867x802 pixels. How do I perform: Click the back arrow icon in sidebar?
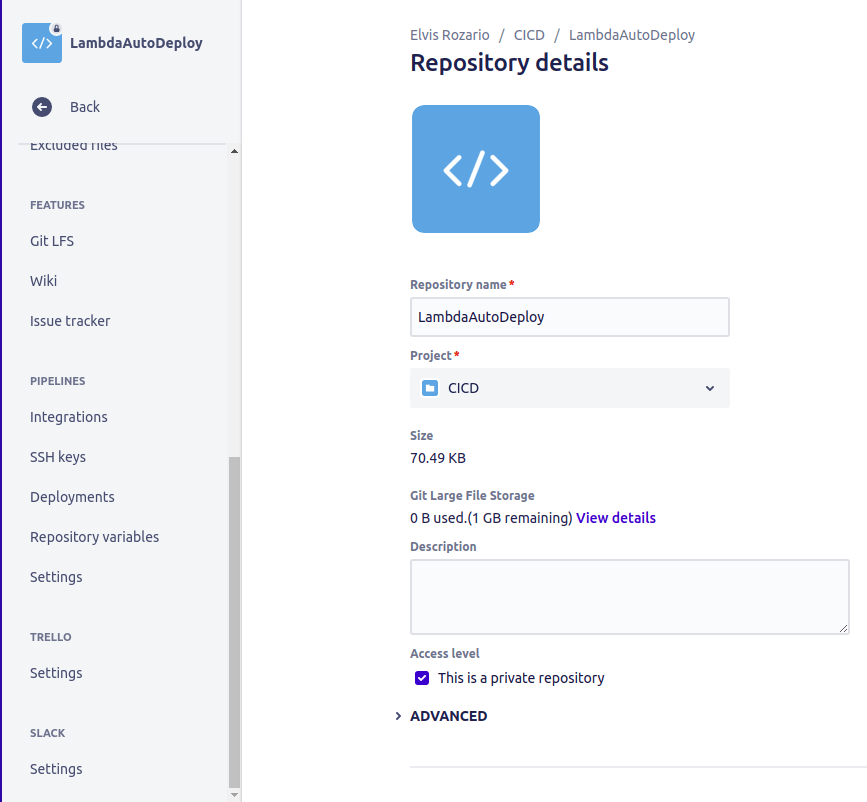pos(41,107)
